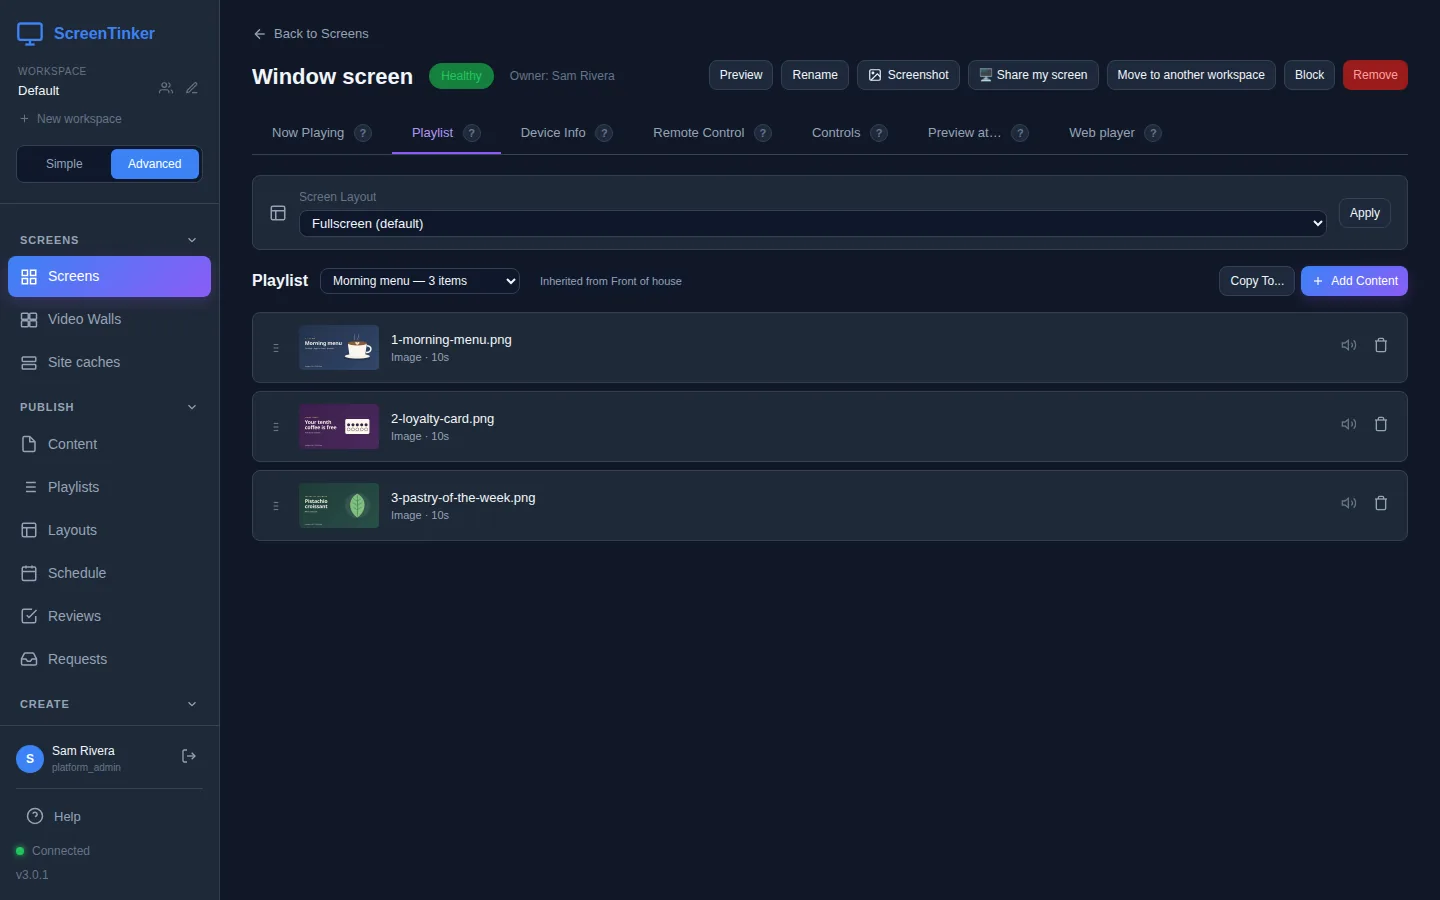Screen dimensions: 1440x900
Task: Click drag handle of 2-loyalty-card.png row
Action: (x=276, y=427)
